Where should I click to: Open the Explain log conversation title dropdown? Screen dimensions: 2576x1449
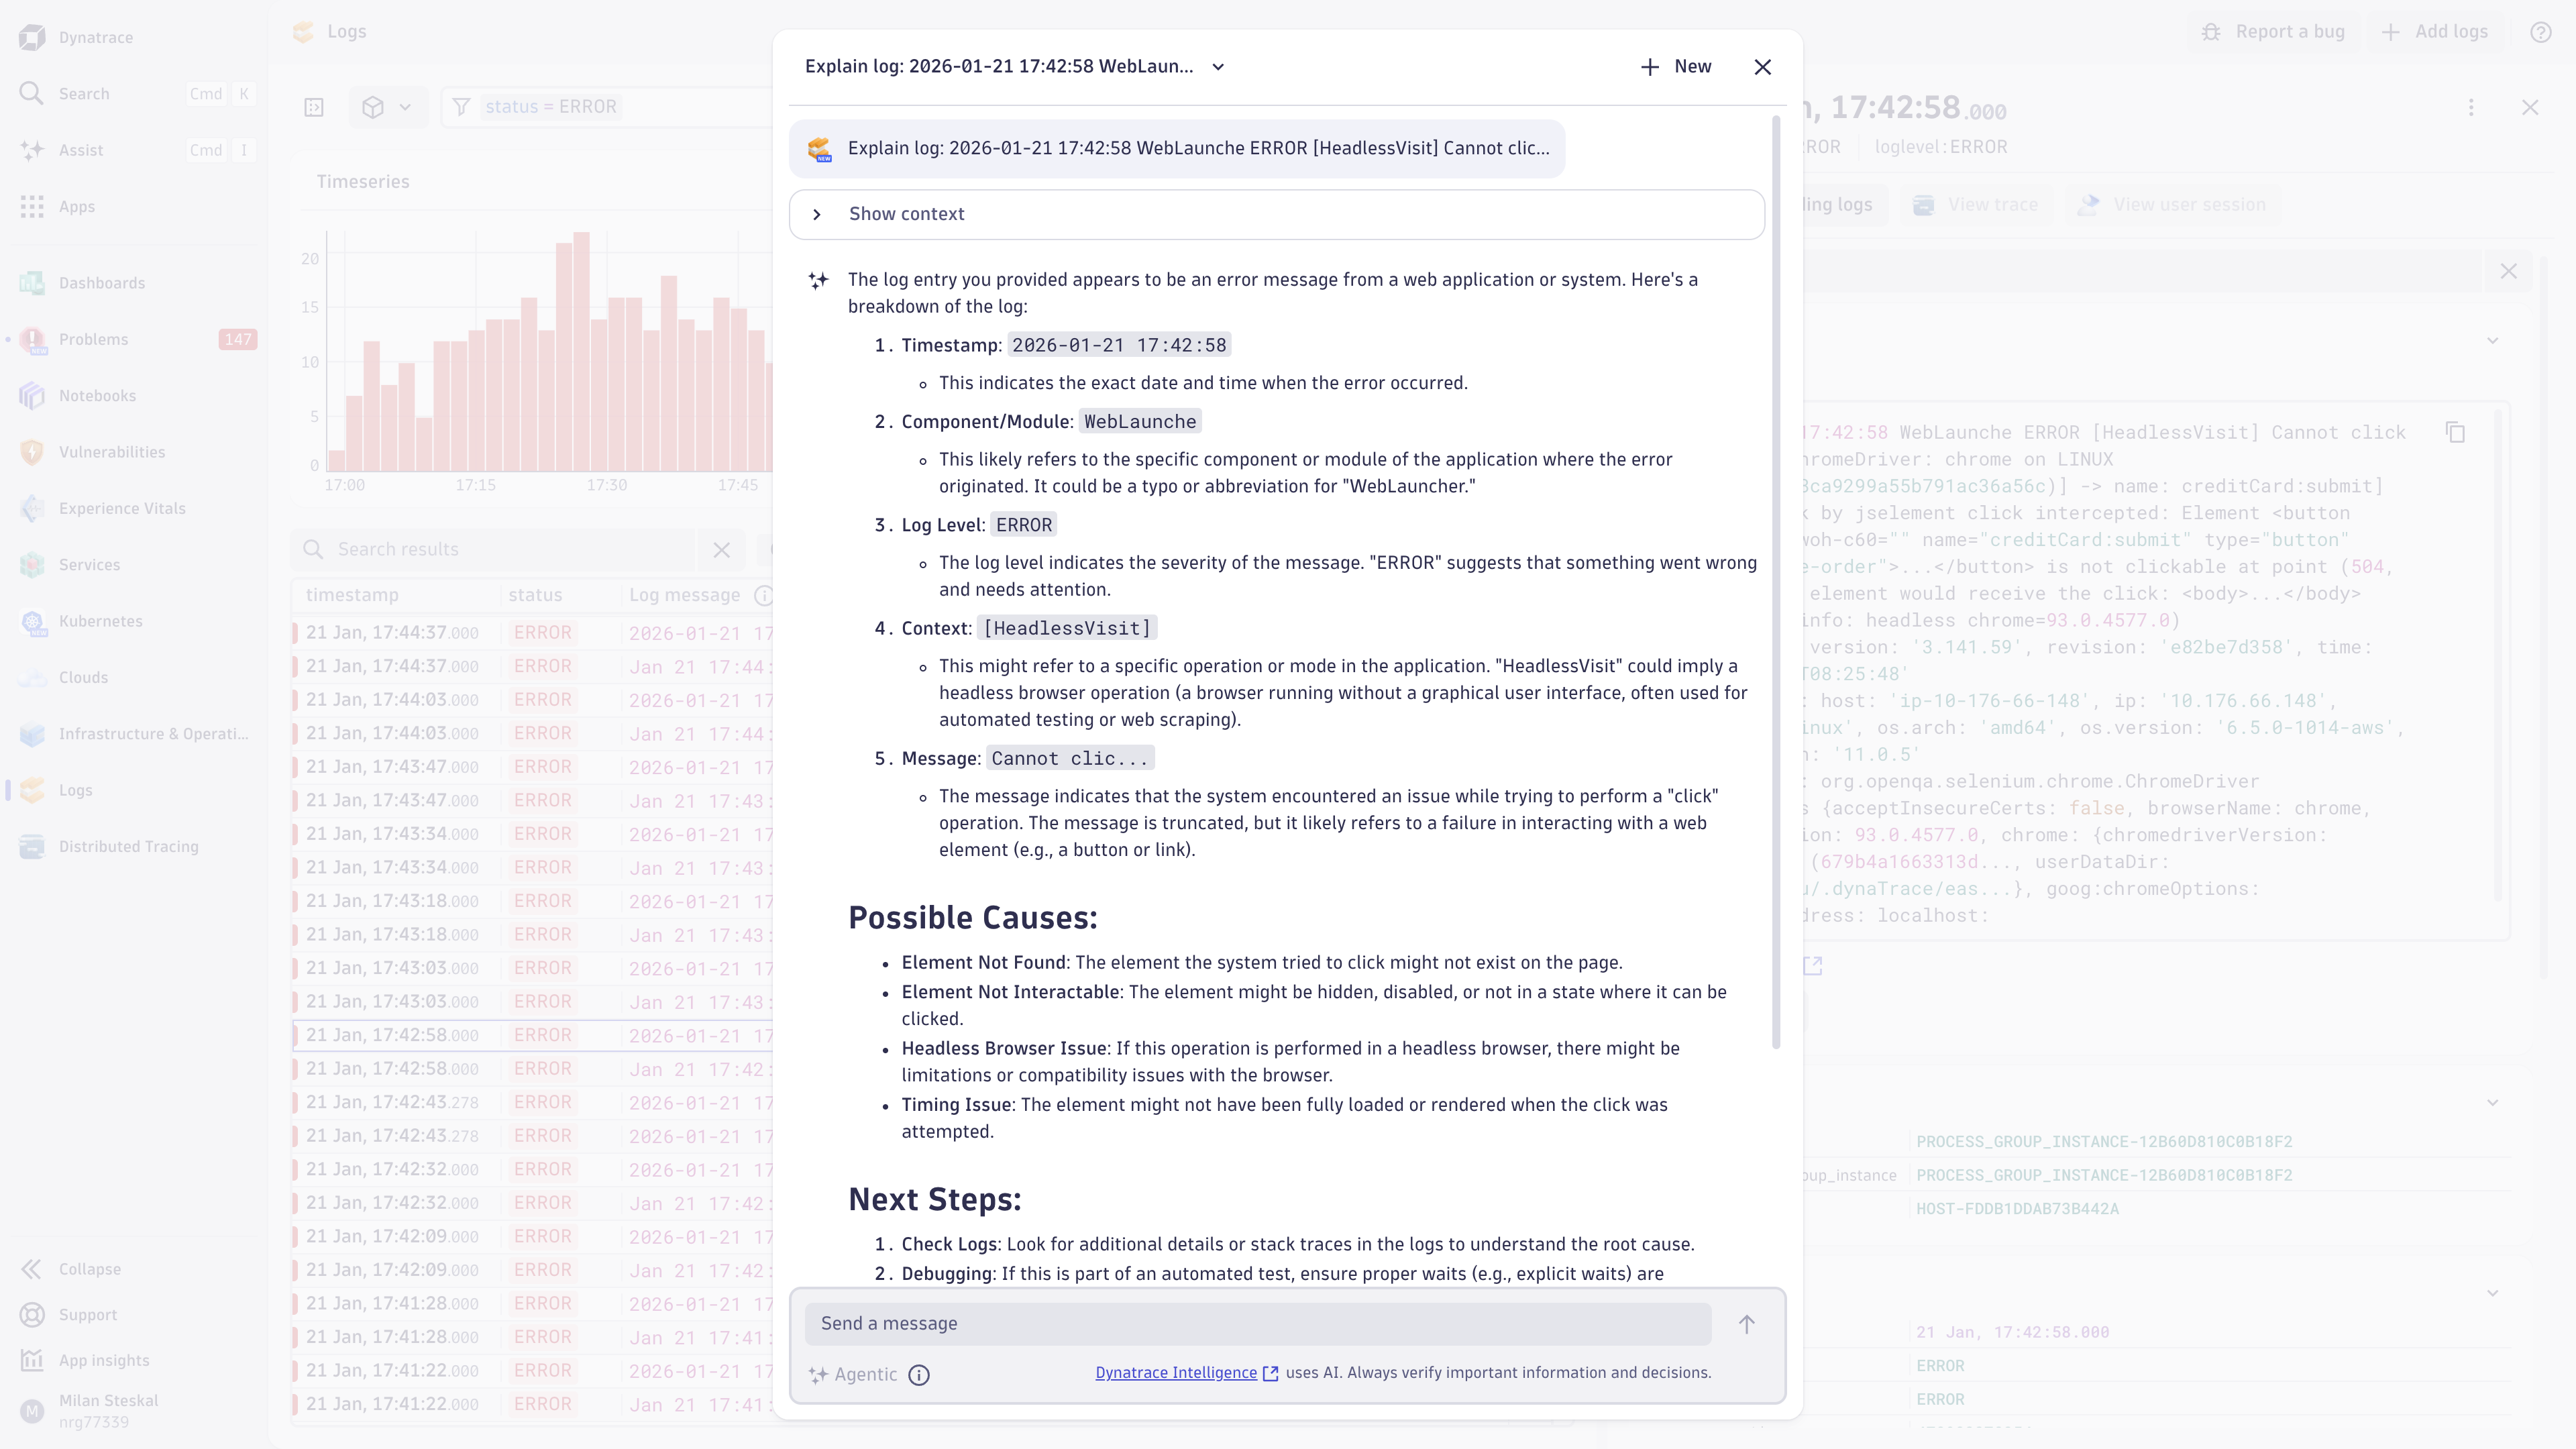click(x=1218, y=66)
